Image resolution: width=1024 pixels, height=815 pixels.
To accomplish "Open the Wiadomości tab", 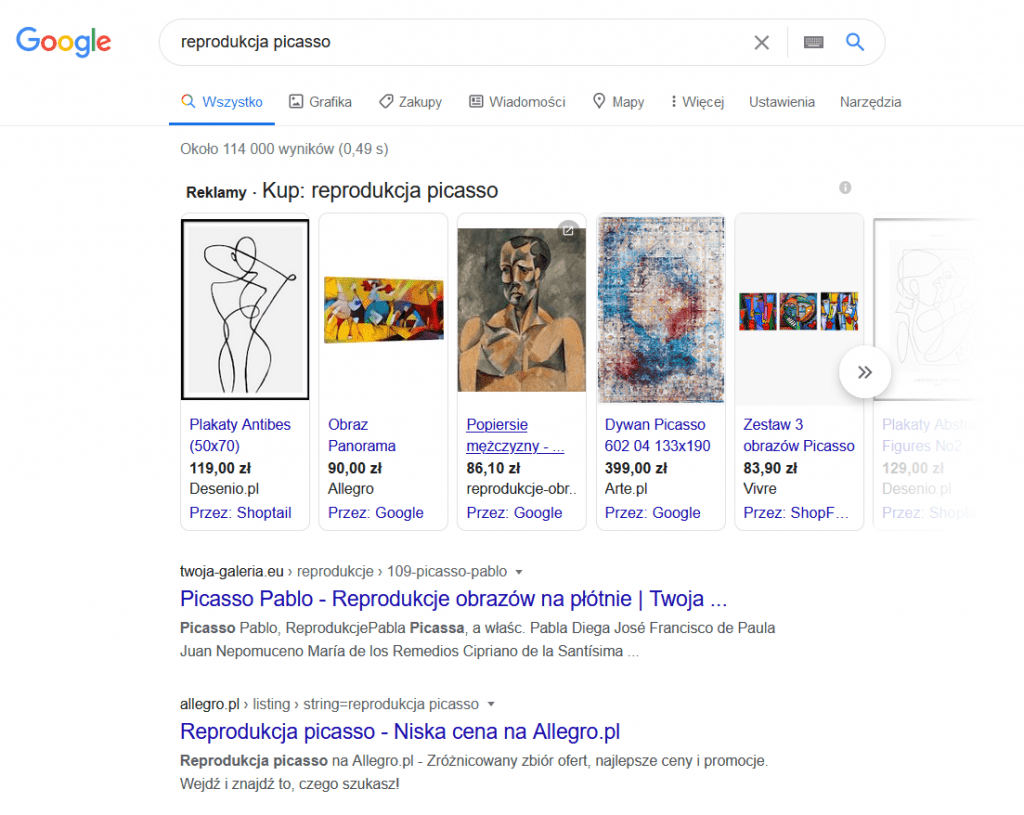I will tap(517, 102).
